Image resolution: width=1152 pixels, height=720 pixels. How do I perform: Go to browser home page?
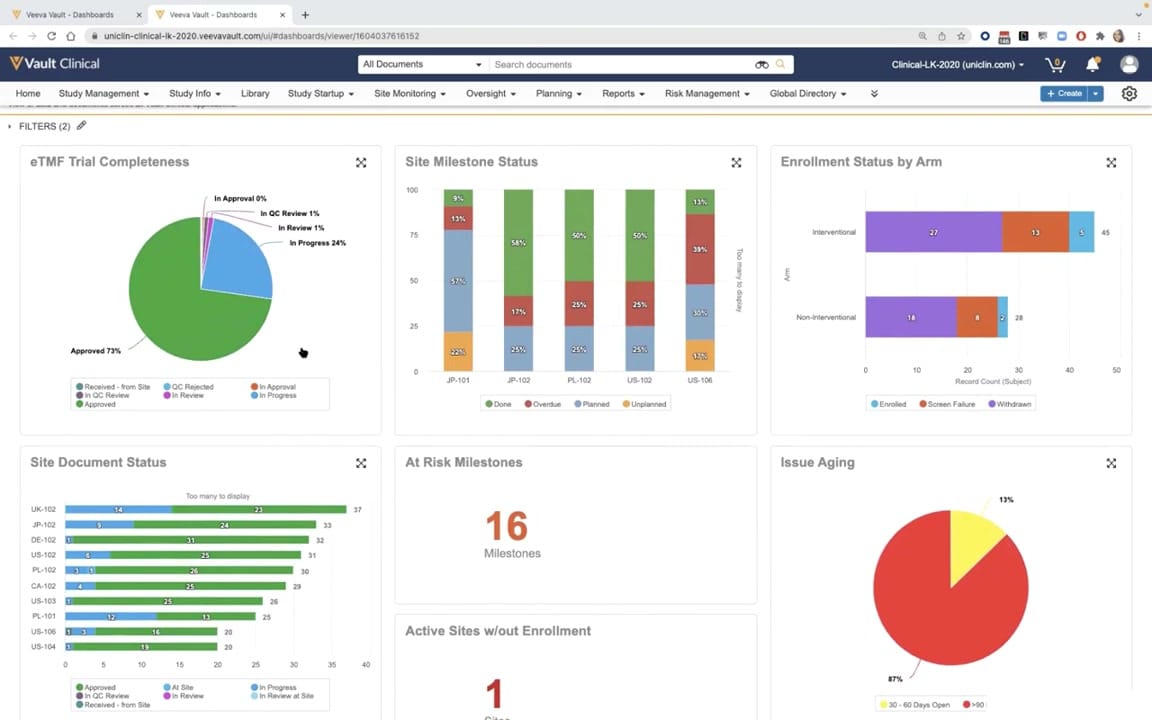click(x=71, y=35)
